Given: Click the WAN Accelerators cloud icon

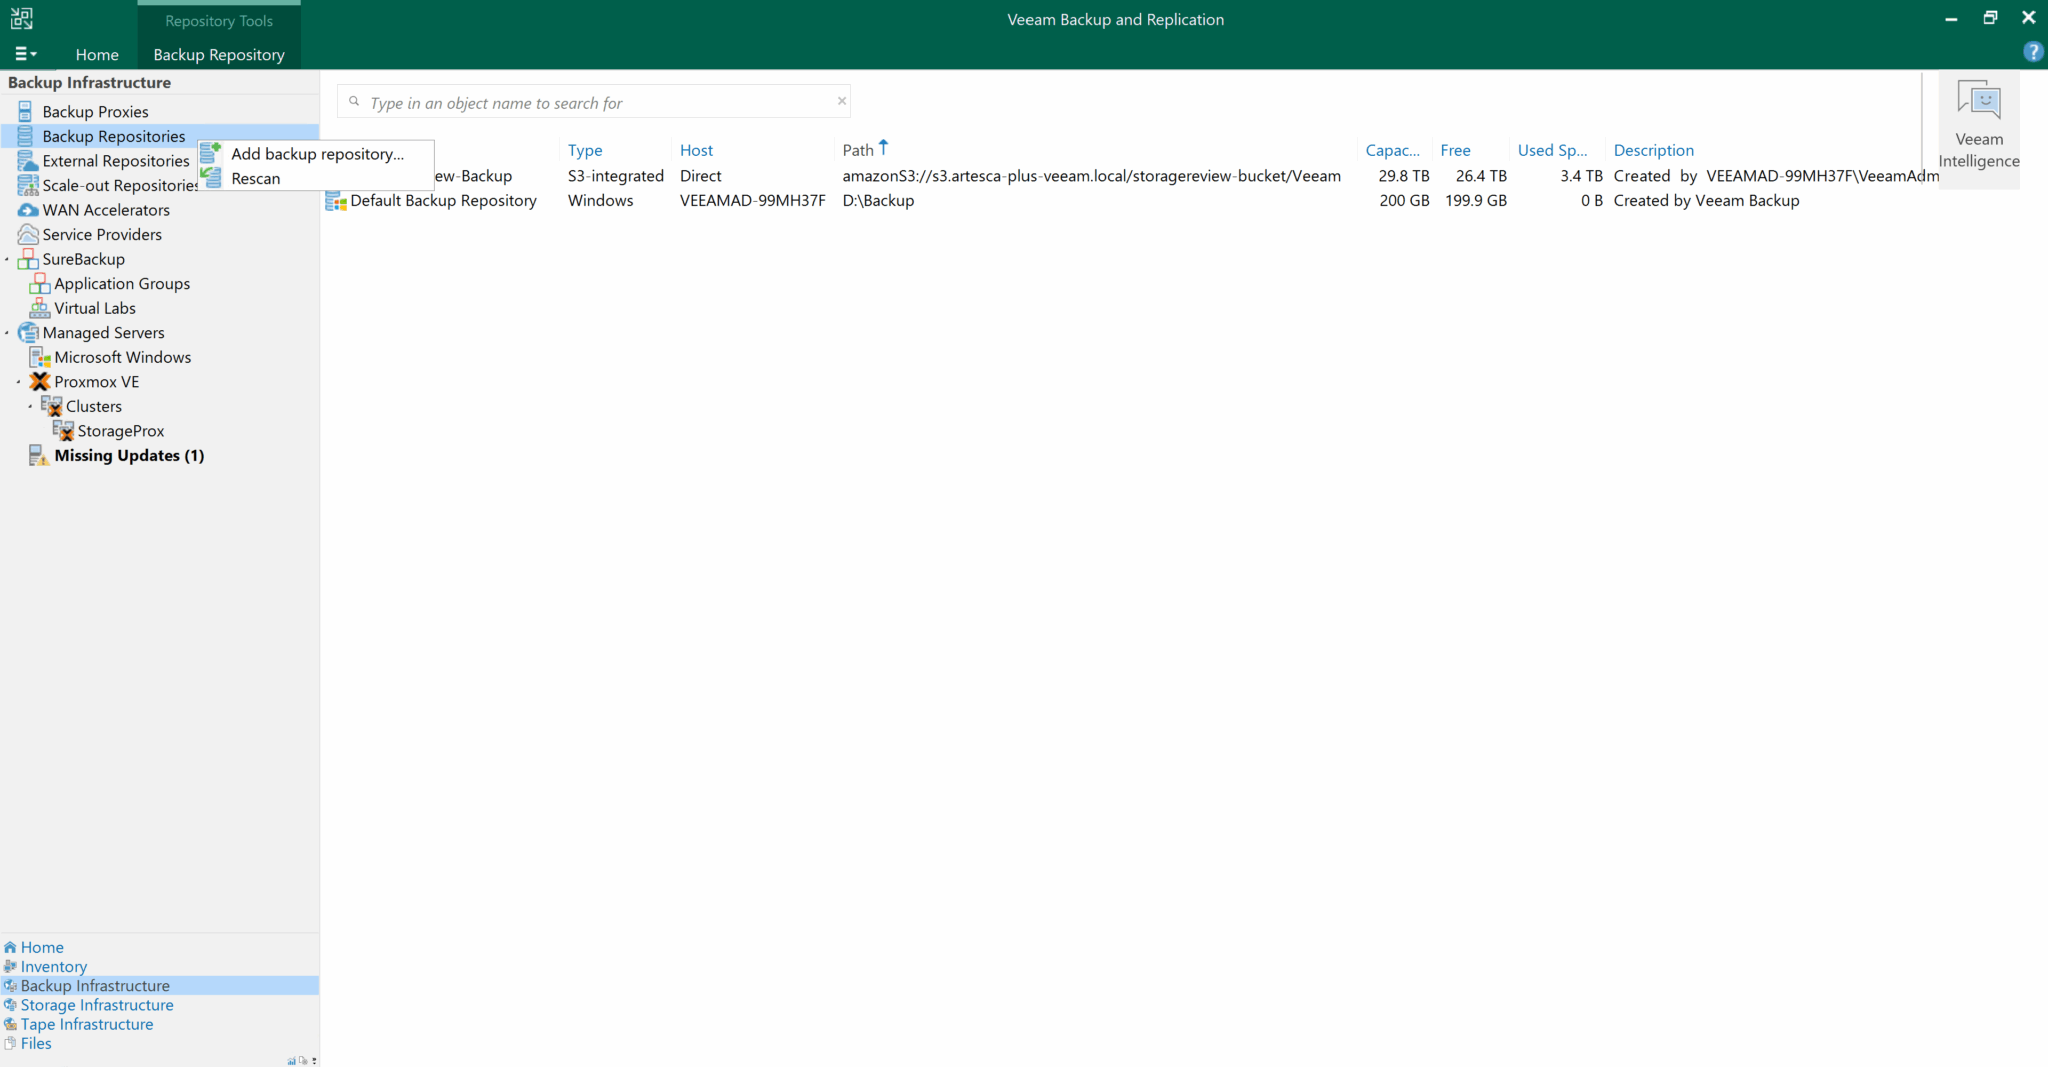Looking at the screenshot, I should [x=28, y=210].
